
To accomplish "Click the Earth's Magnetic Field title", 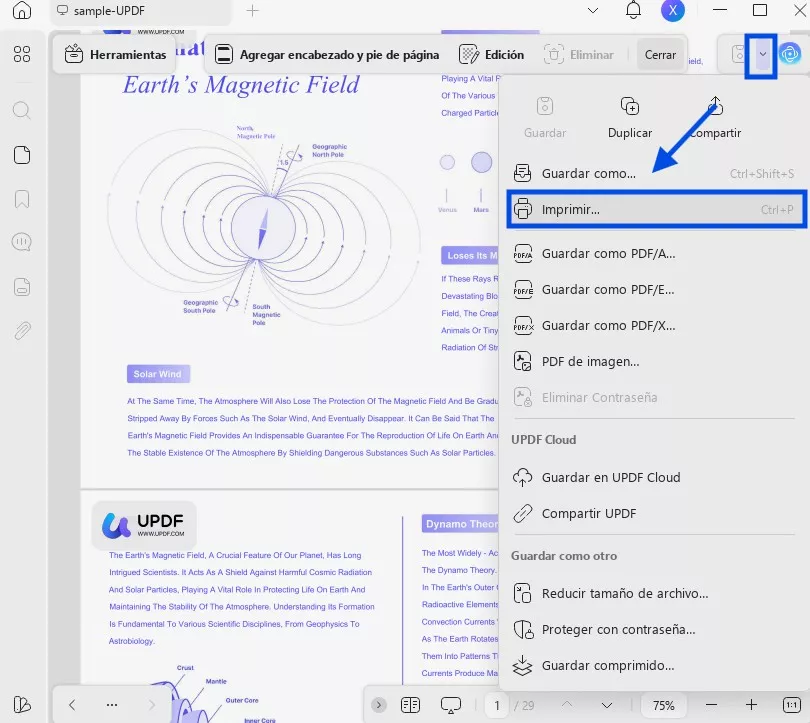I will 241,85.
